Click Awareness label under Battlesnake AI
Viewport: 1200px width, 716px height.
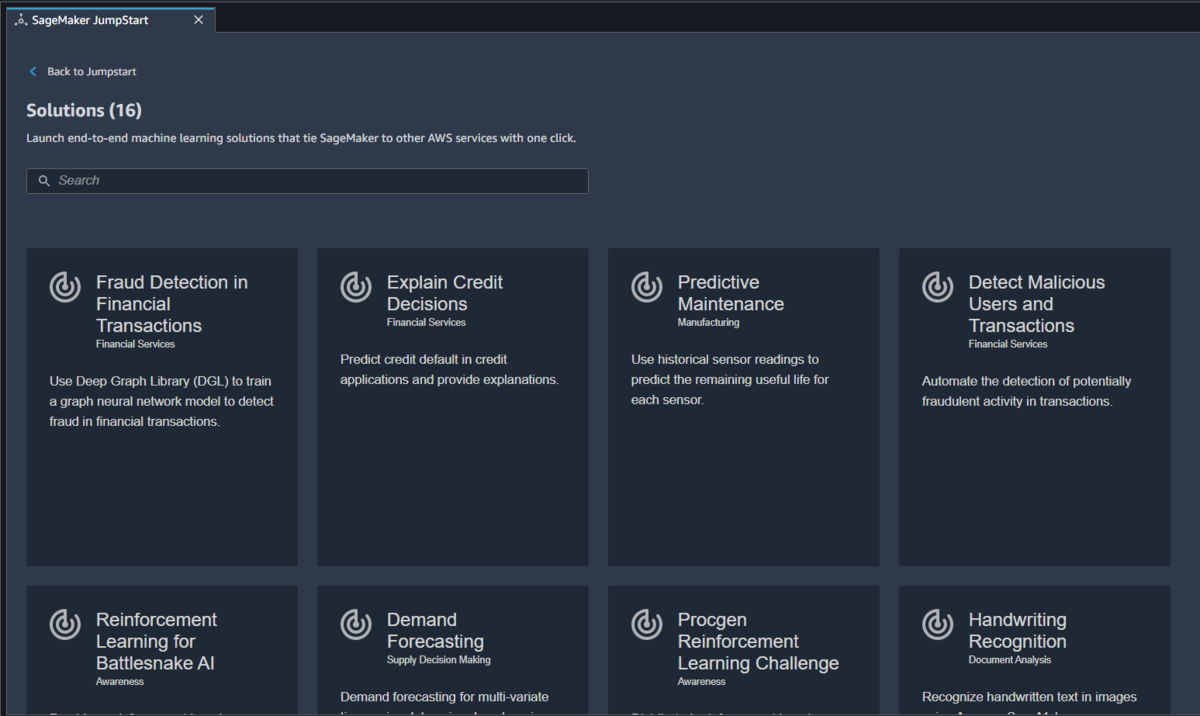pyautogui.click(x=120, y=681)
